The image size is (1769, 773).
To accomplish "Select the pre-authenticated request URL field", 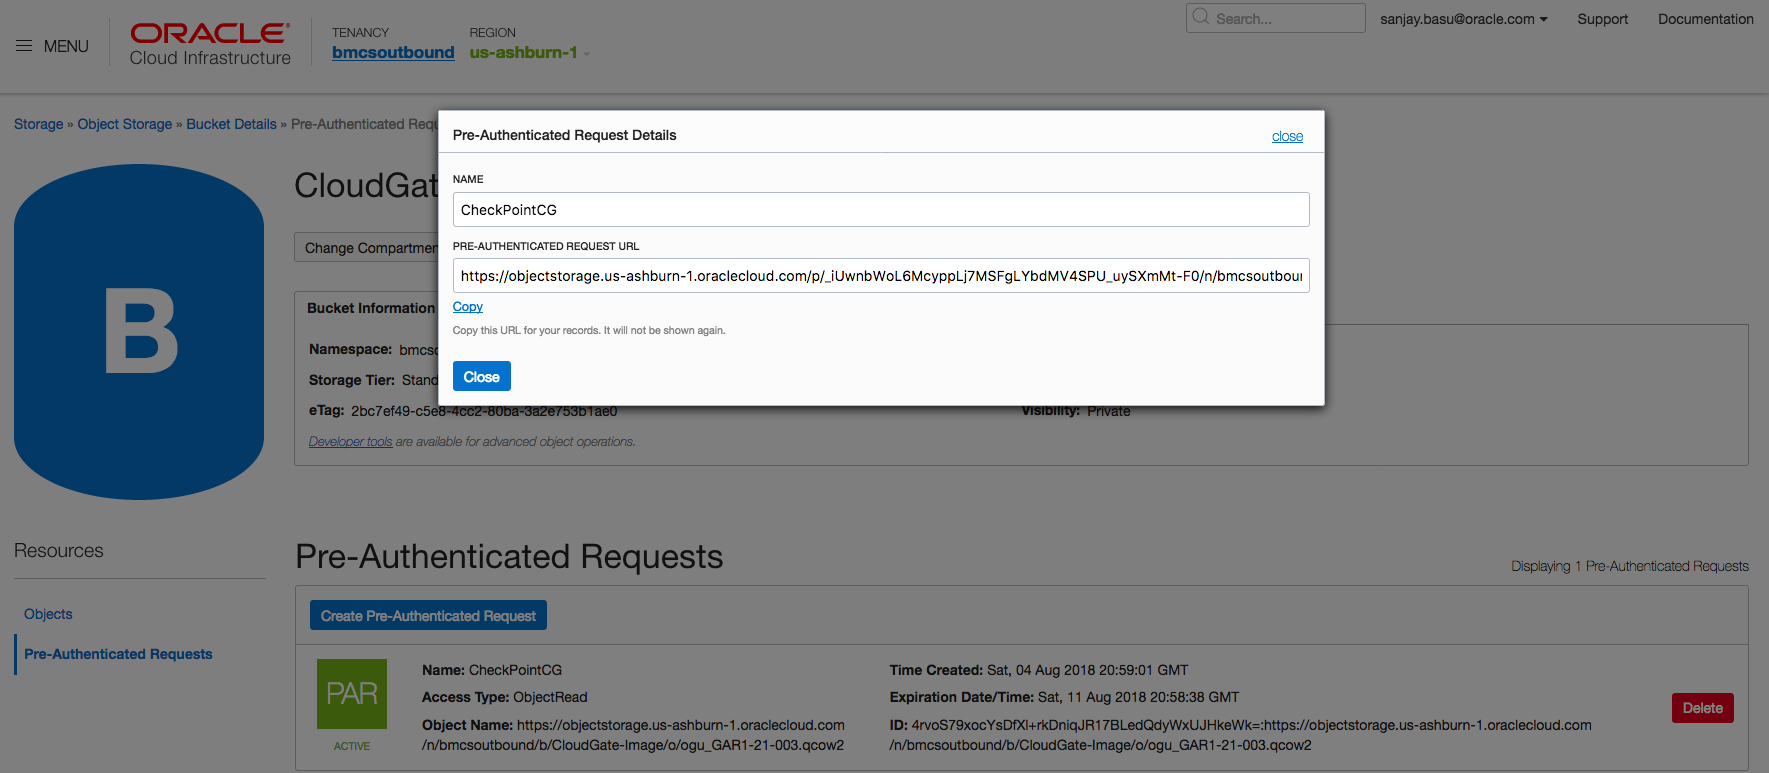I will pyautogui.click(x=880, y=276).
